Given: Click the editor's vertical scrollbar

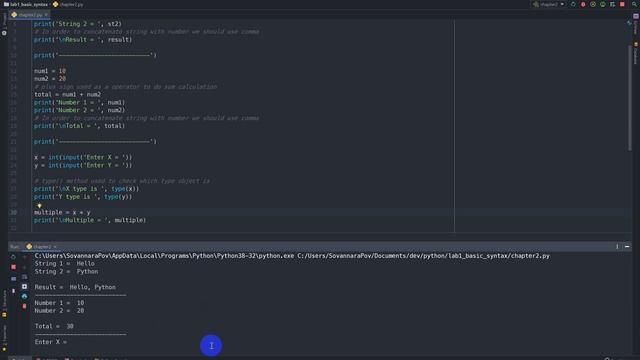Looking at the screenshot, I should pos(629,98).
